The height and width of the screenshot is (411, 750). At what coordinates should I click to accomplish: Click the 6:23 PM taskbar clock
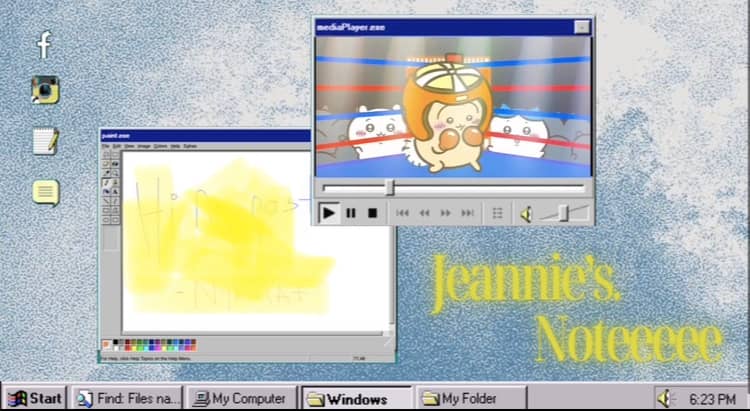(712, 399)
